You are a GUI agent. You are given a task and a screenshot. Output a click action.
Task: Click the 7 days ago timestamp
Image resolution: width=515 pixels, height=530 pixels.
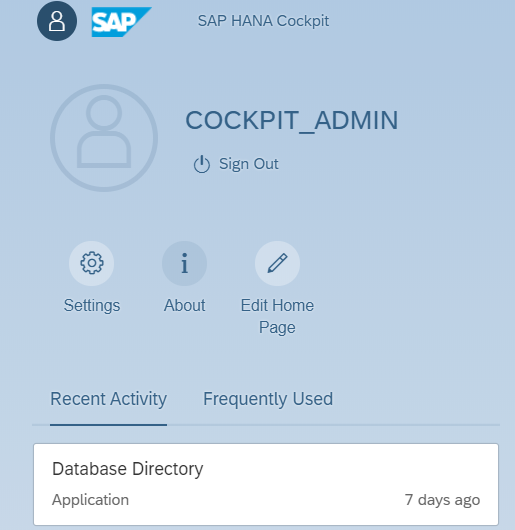click(x=442, y=500)
